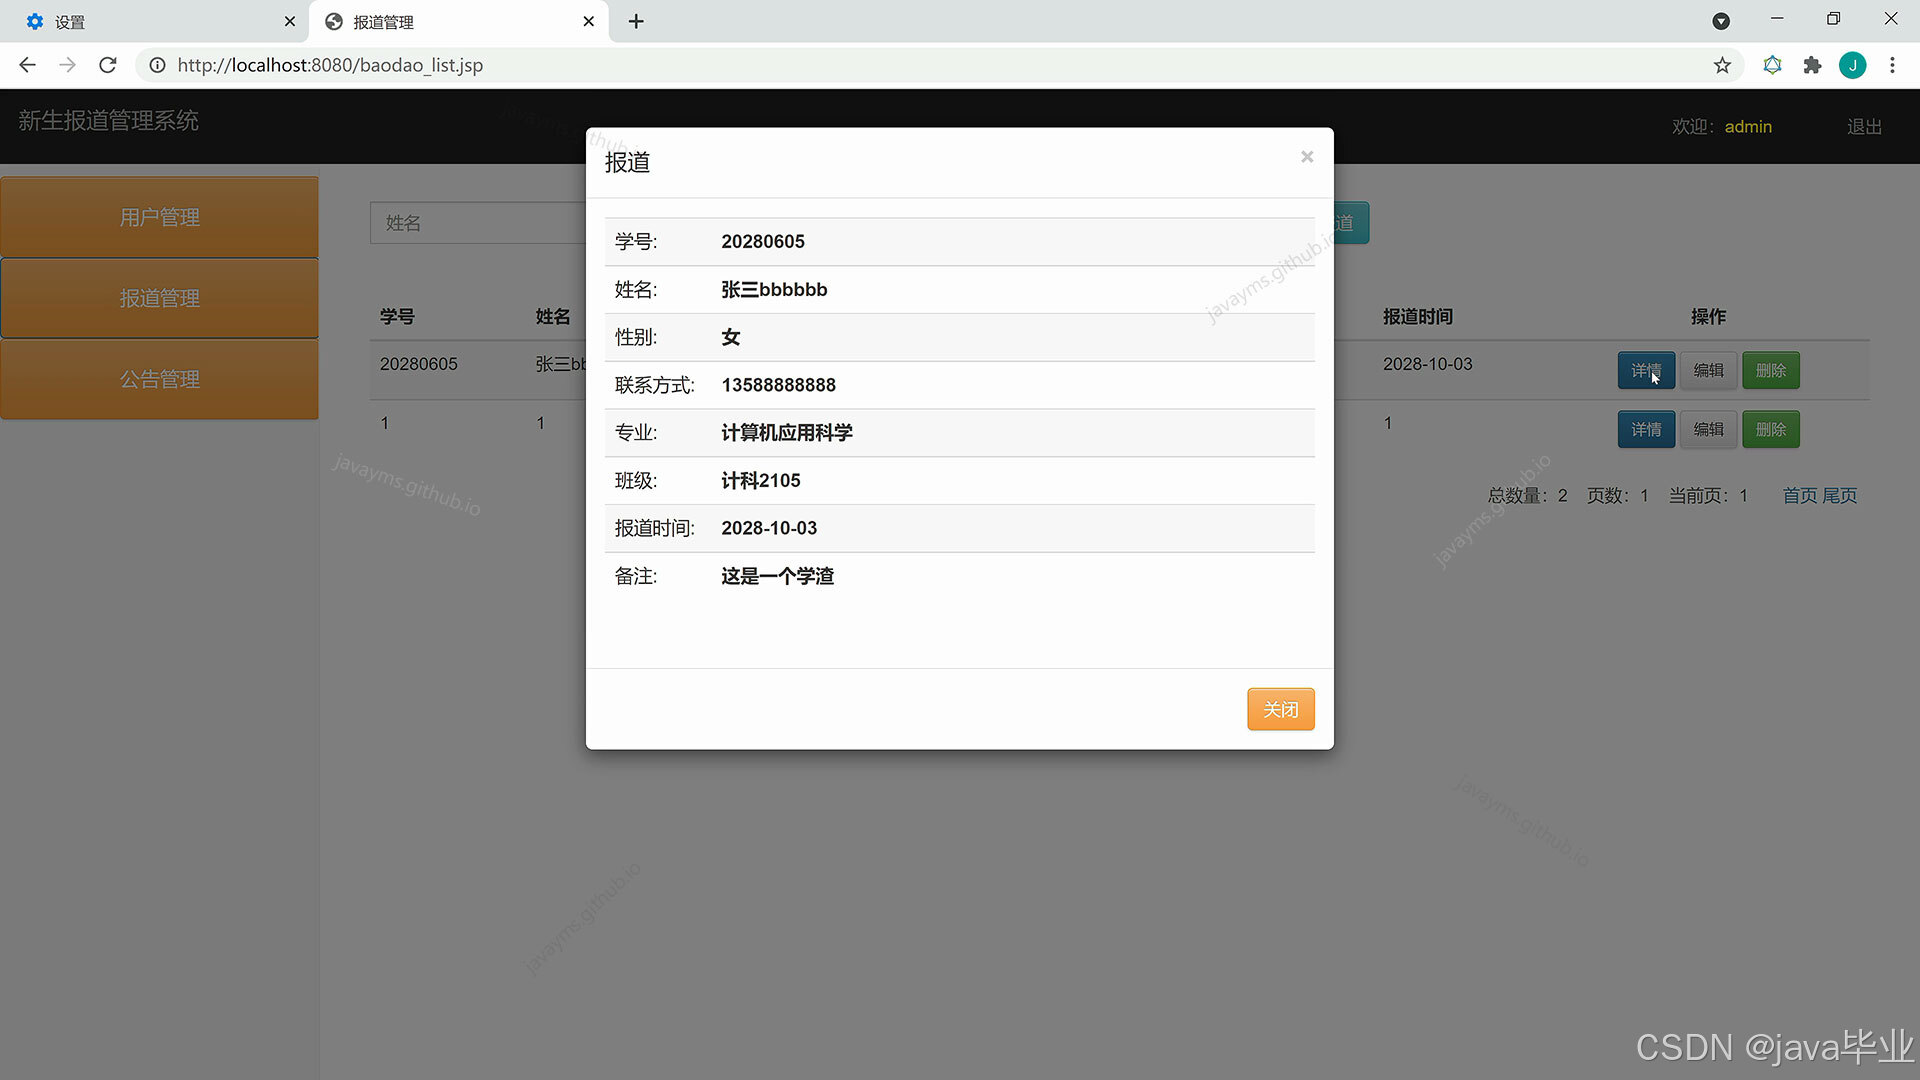This screenshot has width=1920, height=1080.
Task: Click the tab search dropdown arrow
Action: [1721, 21]
